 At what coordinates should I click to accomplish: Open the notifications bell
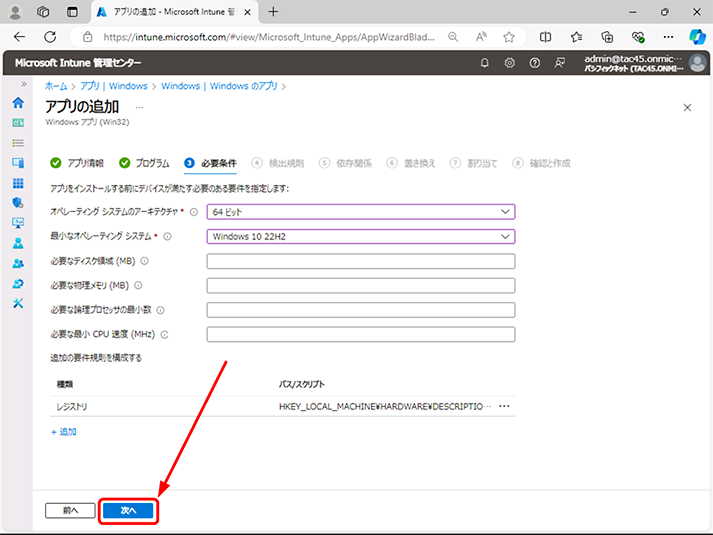pos(485,63)
